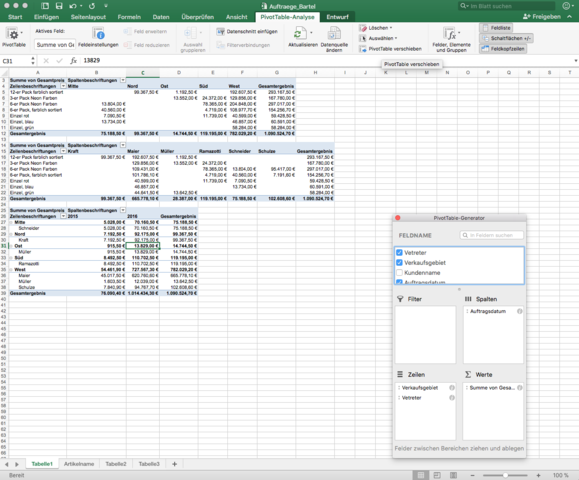Collapse the West group in pivot
The image size is (579, 480).
[11, 270]
